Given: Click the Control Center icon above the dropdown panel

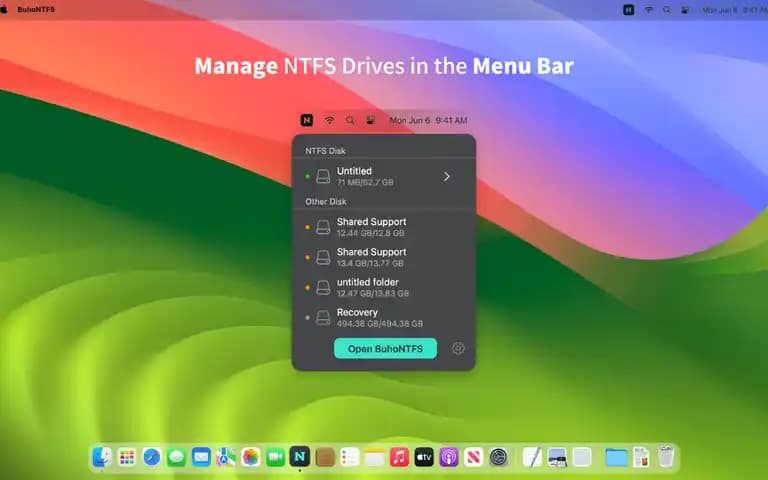Looking at the screenshot, I should 371,120.
